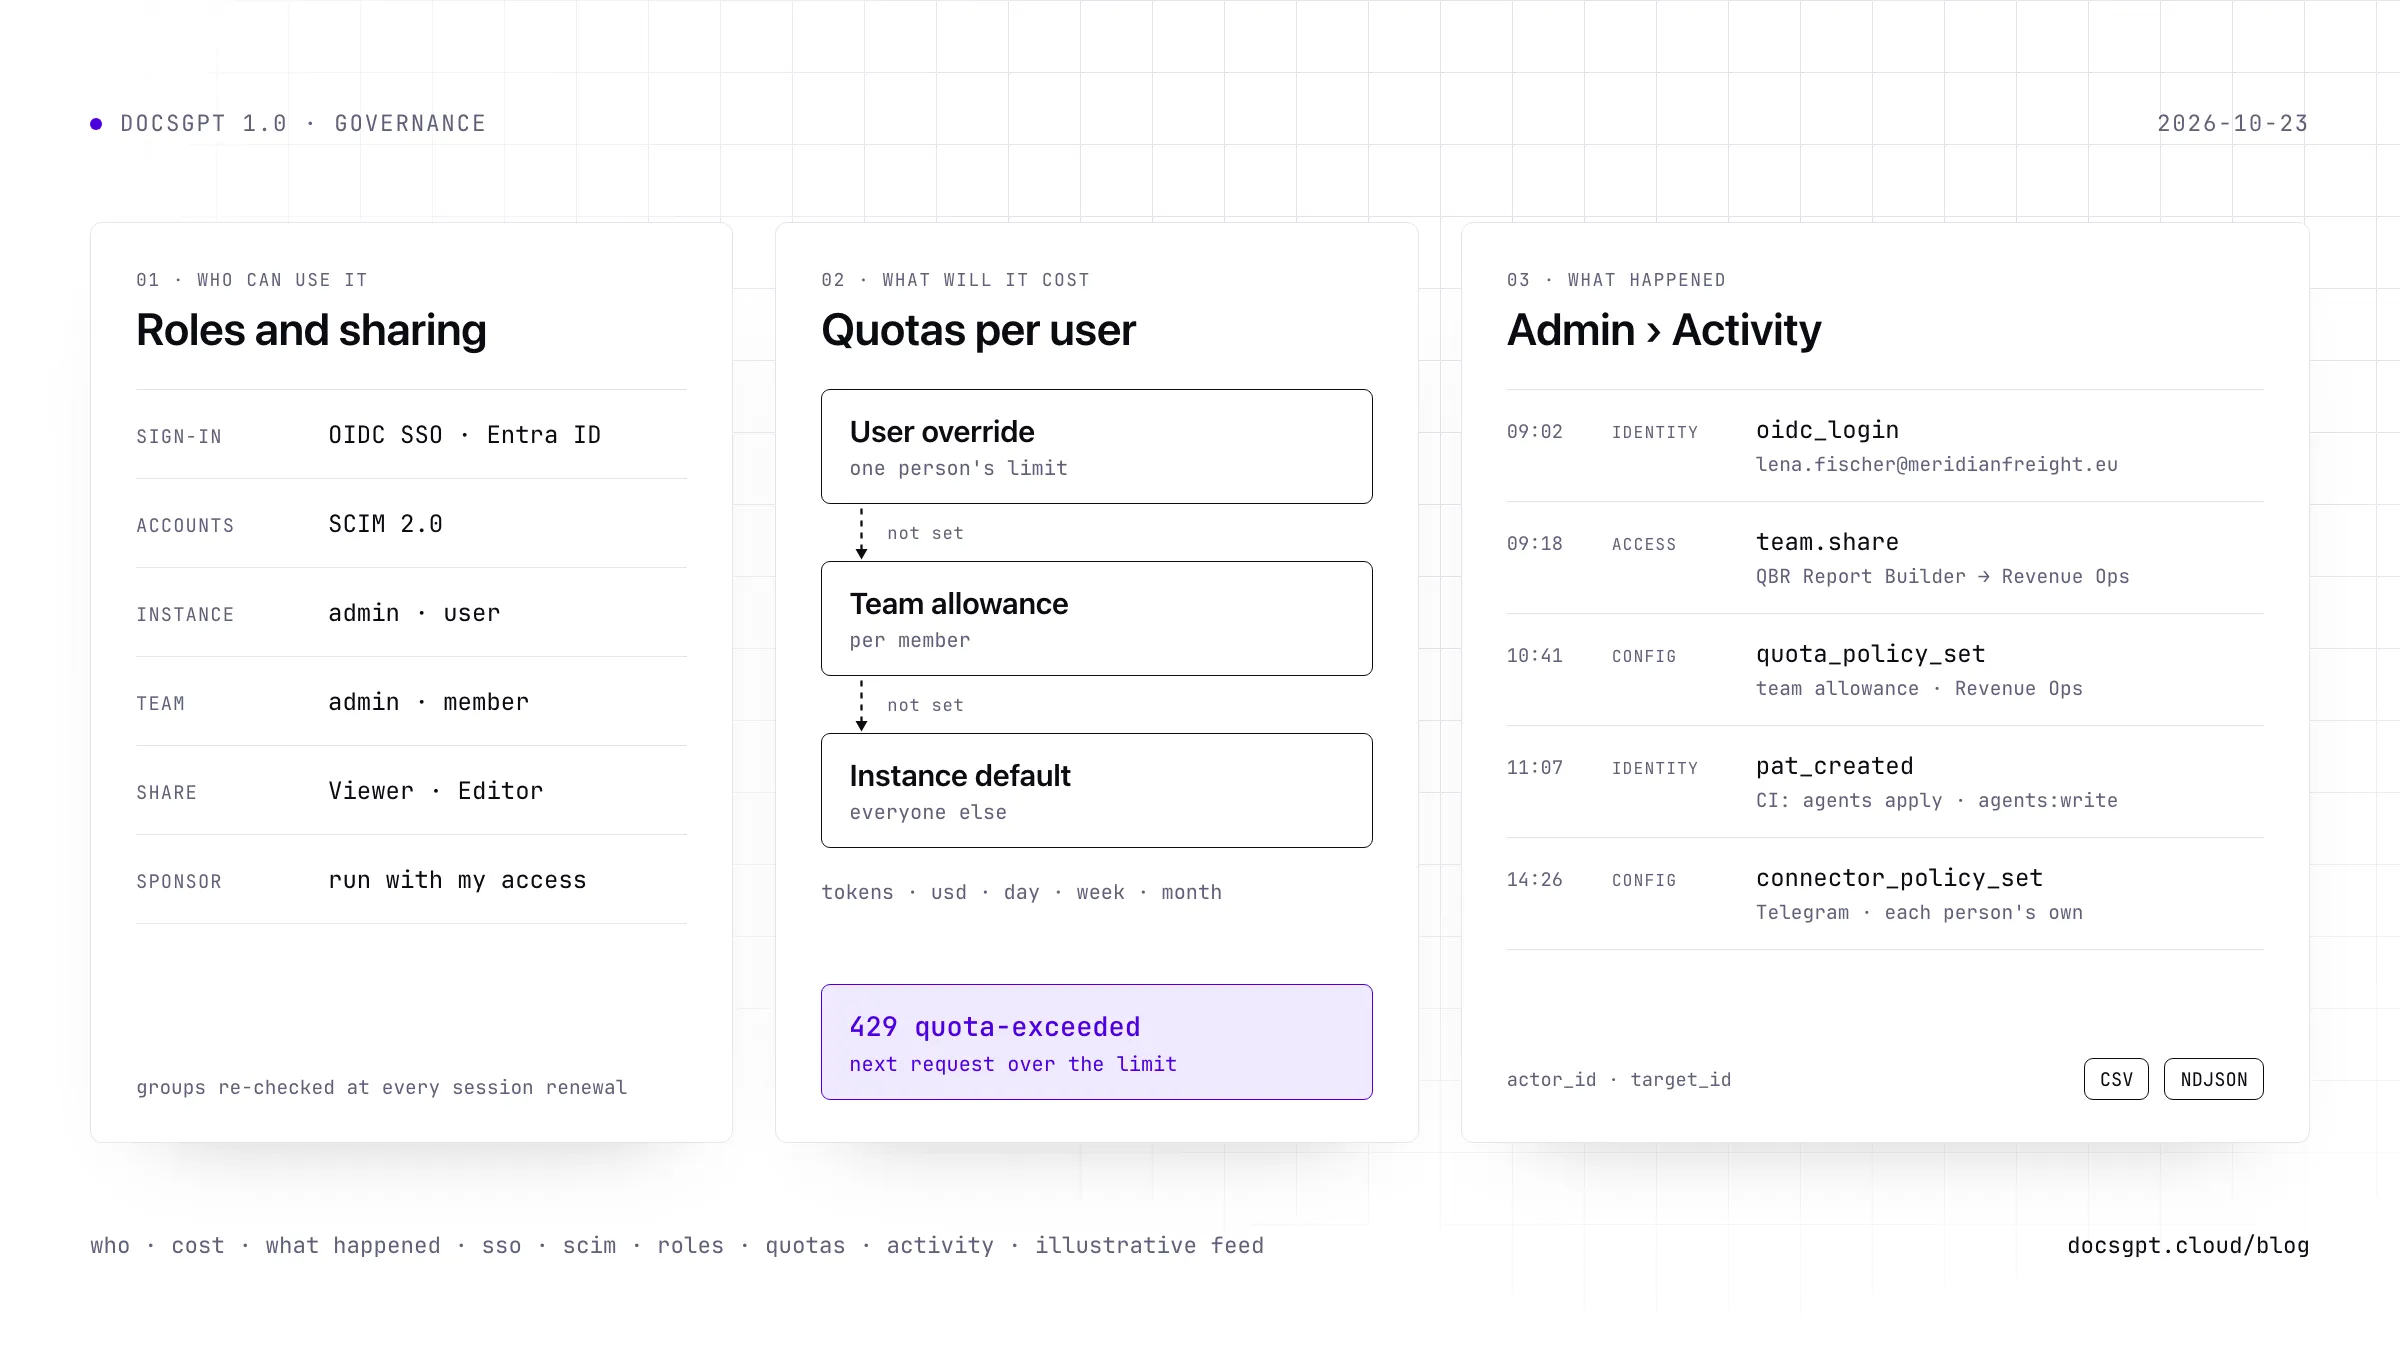The height and width of the screenshot is (1350, 2400).
Task: Select the SIGN-IN OIDC SSO row
Action: [411, 435]
